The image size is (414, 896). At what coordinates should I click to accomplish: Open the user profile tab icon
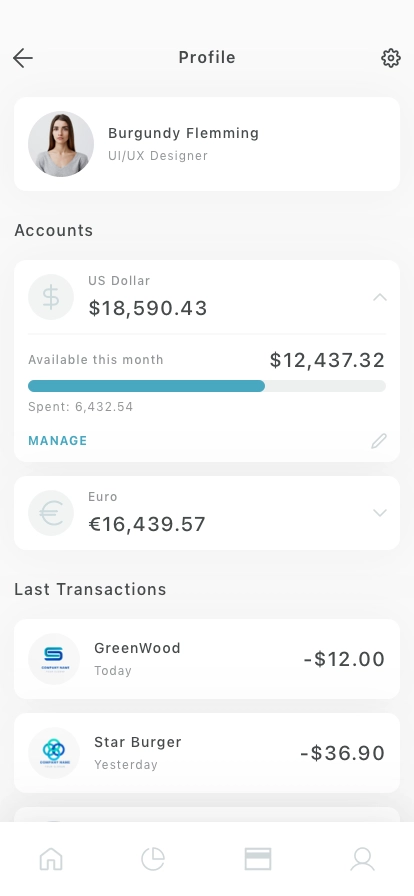click(363, 859)
